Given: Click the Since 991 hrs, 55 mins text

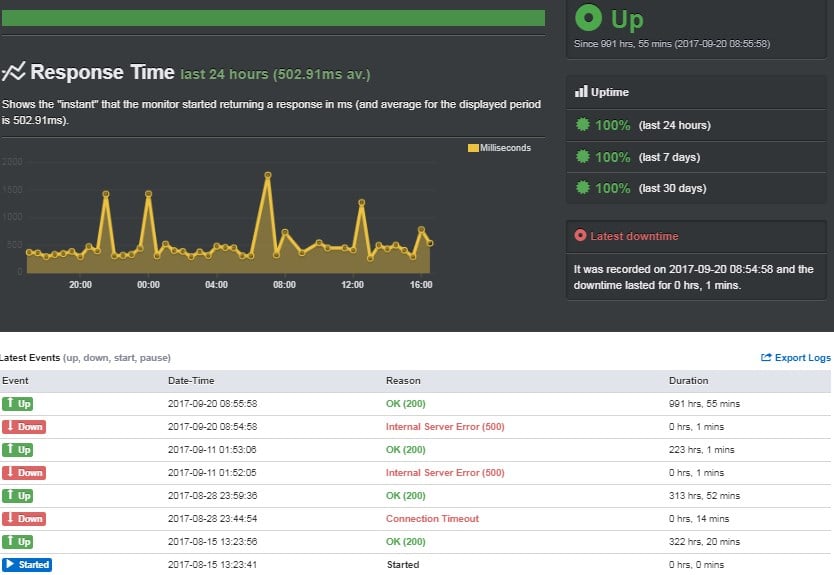Looking at the screenshot, I should click(672, 44).
